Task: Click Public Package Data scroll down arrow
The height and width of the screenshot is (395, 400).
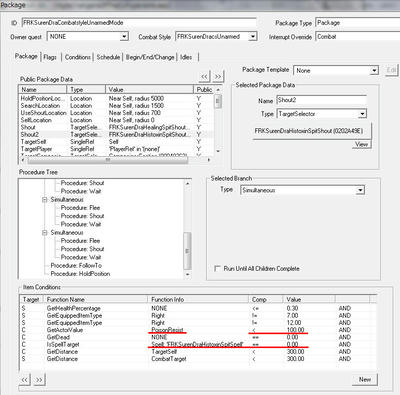Action: click(218, 151)
